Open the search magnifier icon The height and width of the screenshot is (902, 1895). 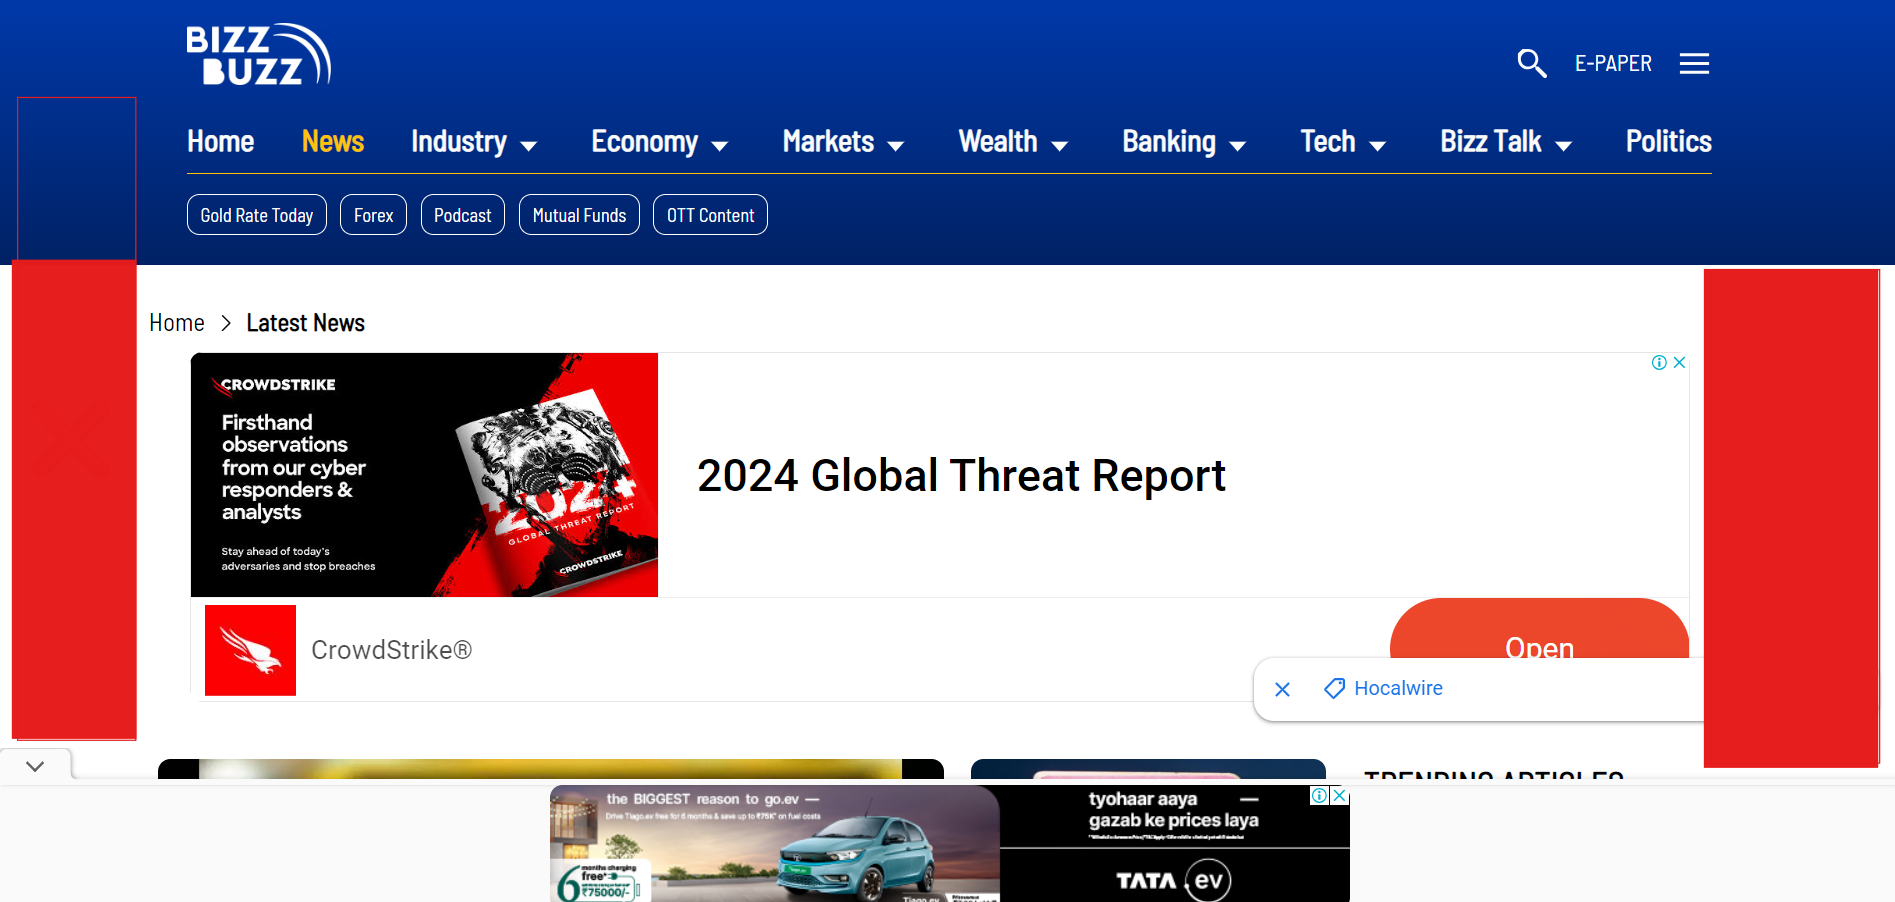tap(1531, 63)
